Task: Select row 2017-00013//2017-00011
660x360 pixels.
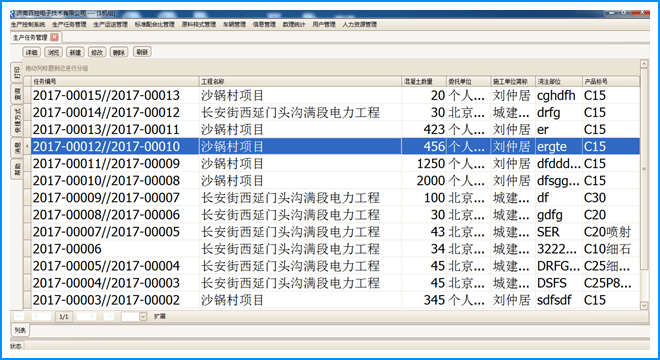Action: (335, 130)
